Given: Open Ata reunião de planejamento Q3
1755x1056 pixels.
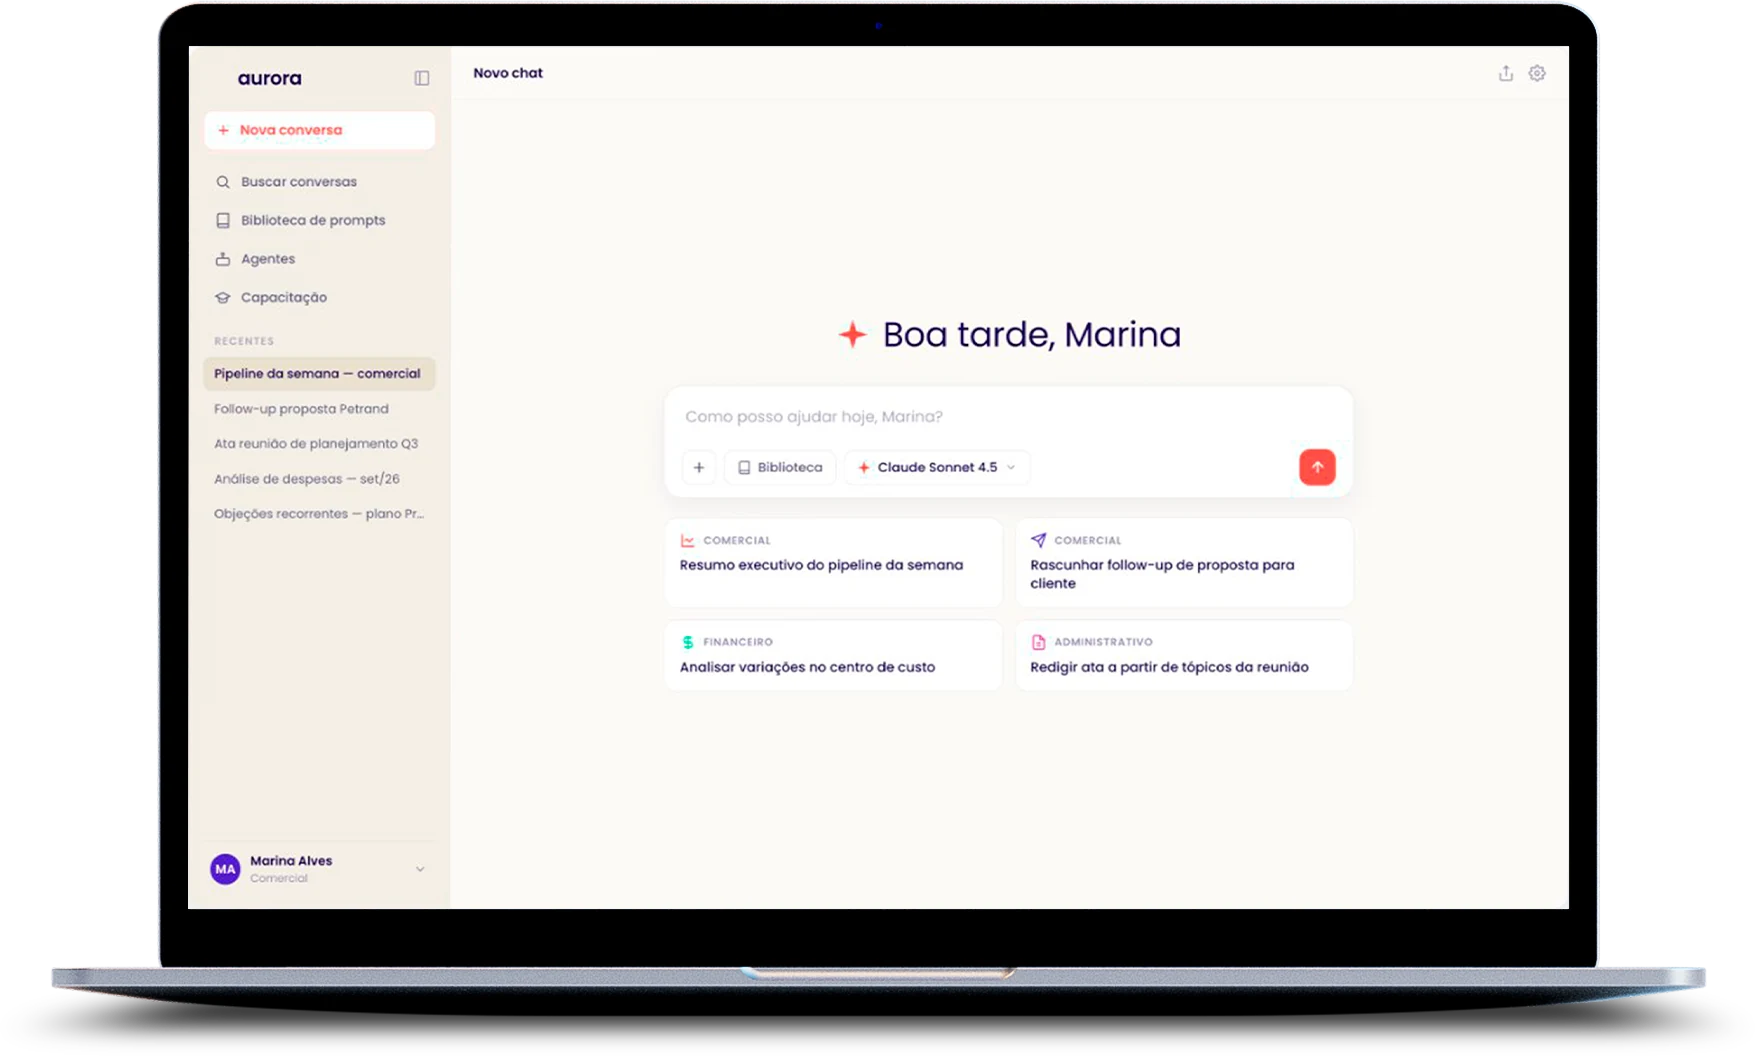Looking at the screenshot, I should [x=320, y=444].
